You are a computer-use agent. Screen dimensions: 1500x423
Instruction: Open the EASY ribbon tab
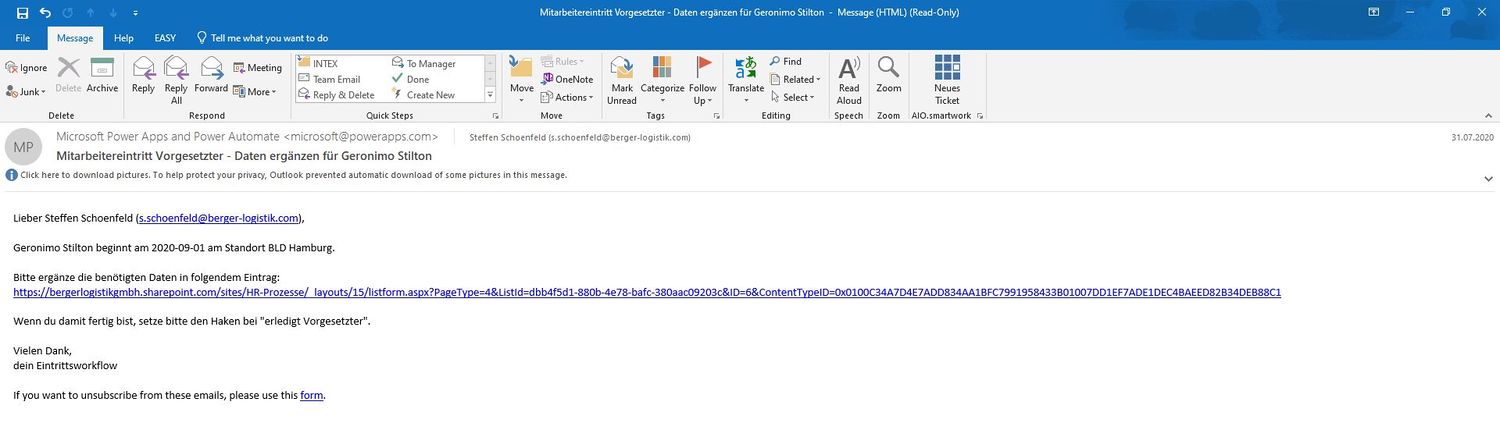[165, 38]
